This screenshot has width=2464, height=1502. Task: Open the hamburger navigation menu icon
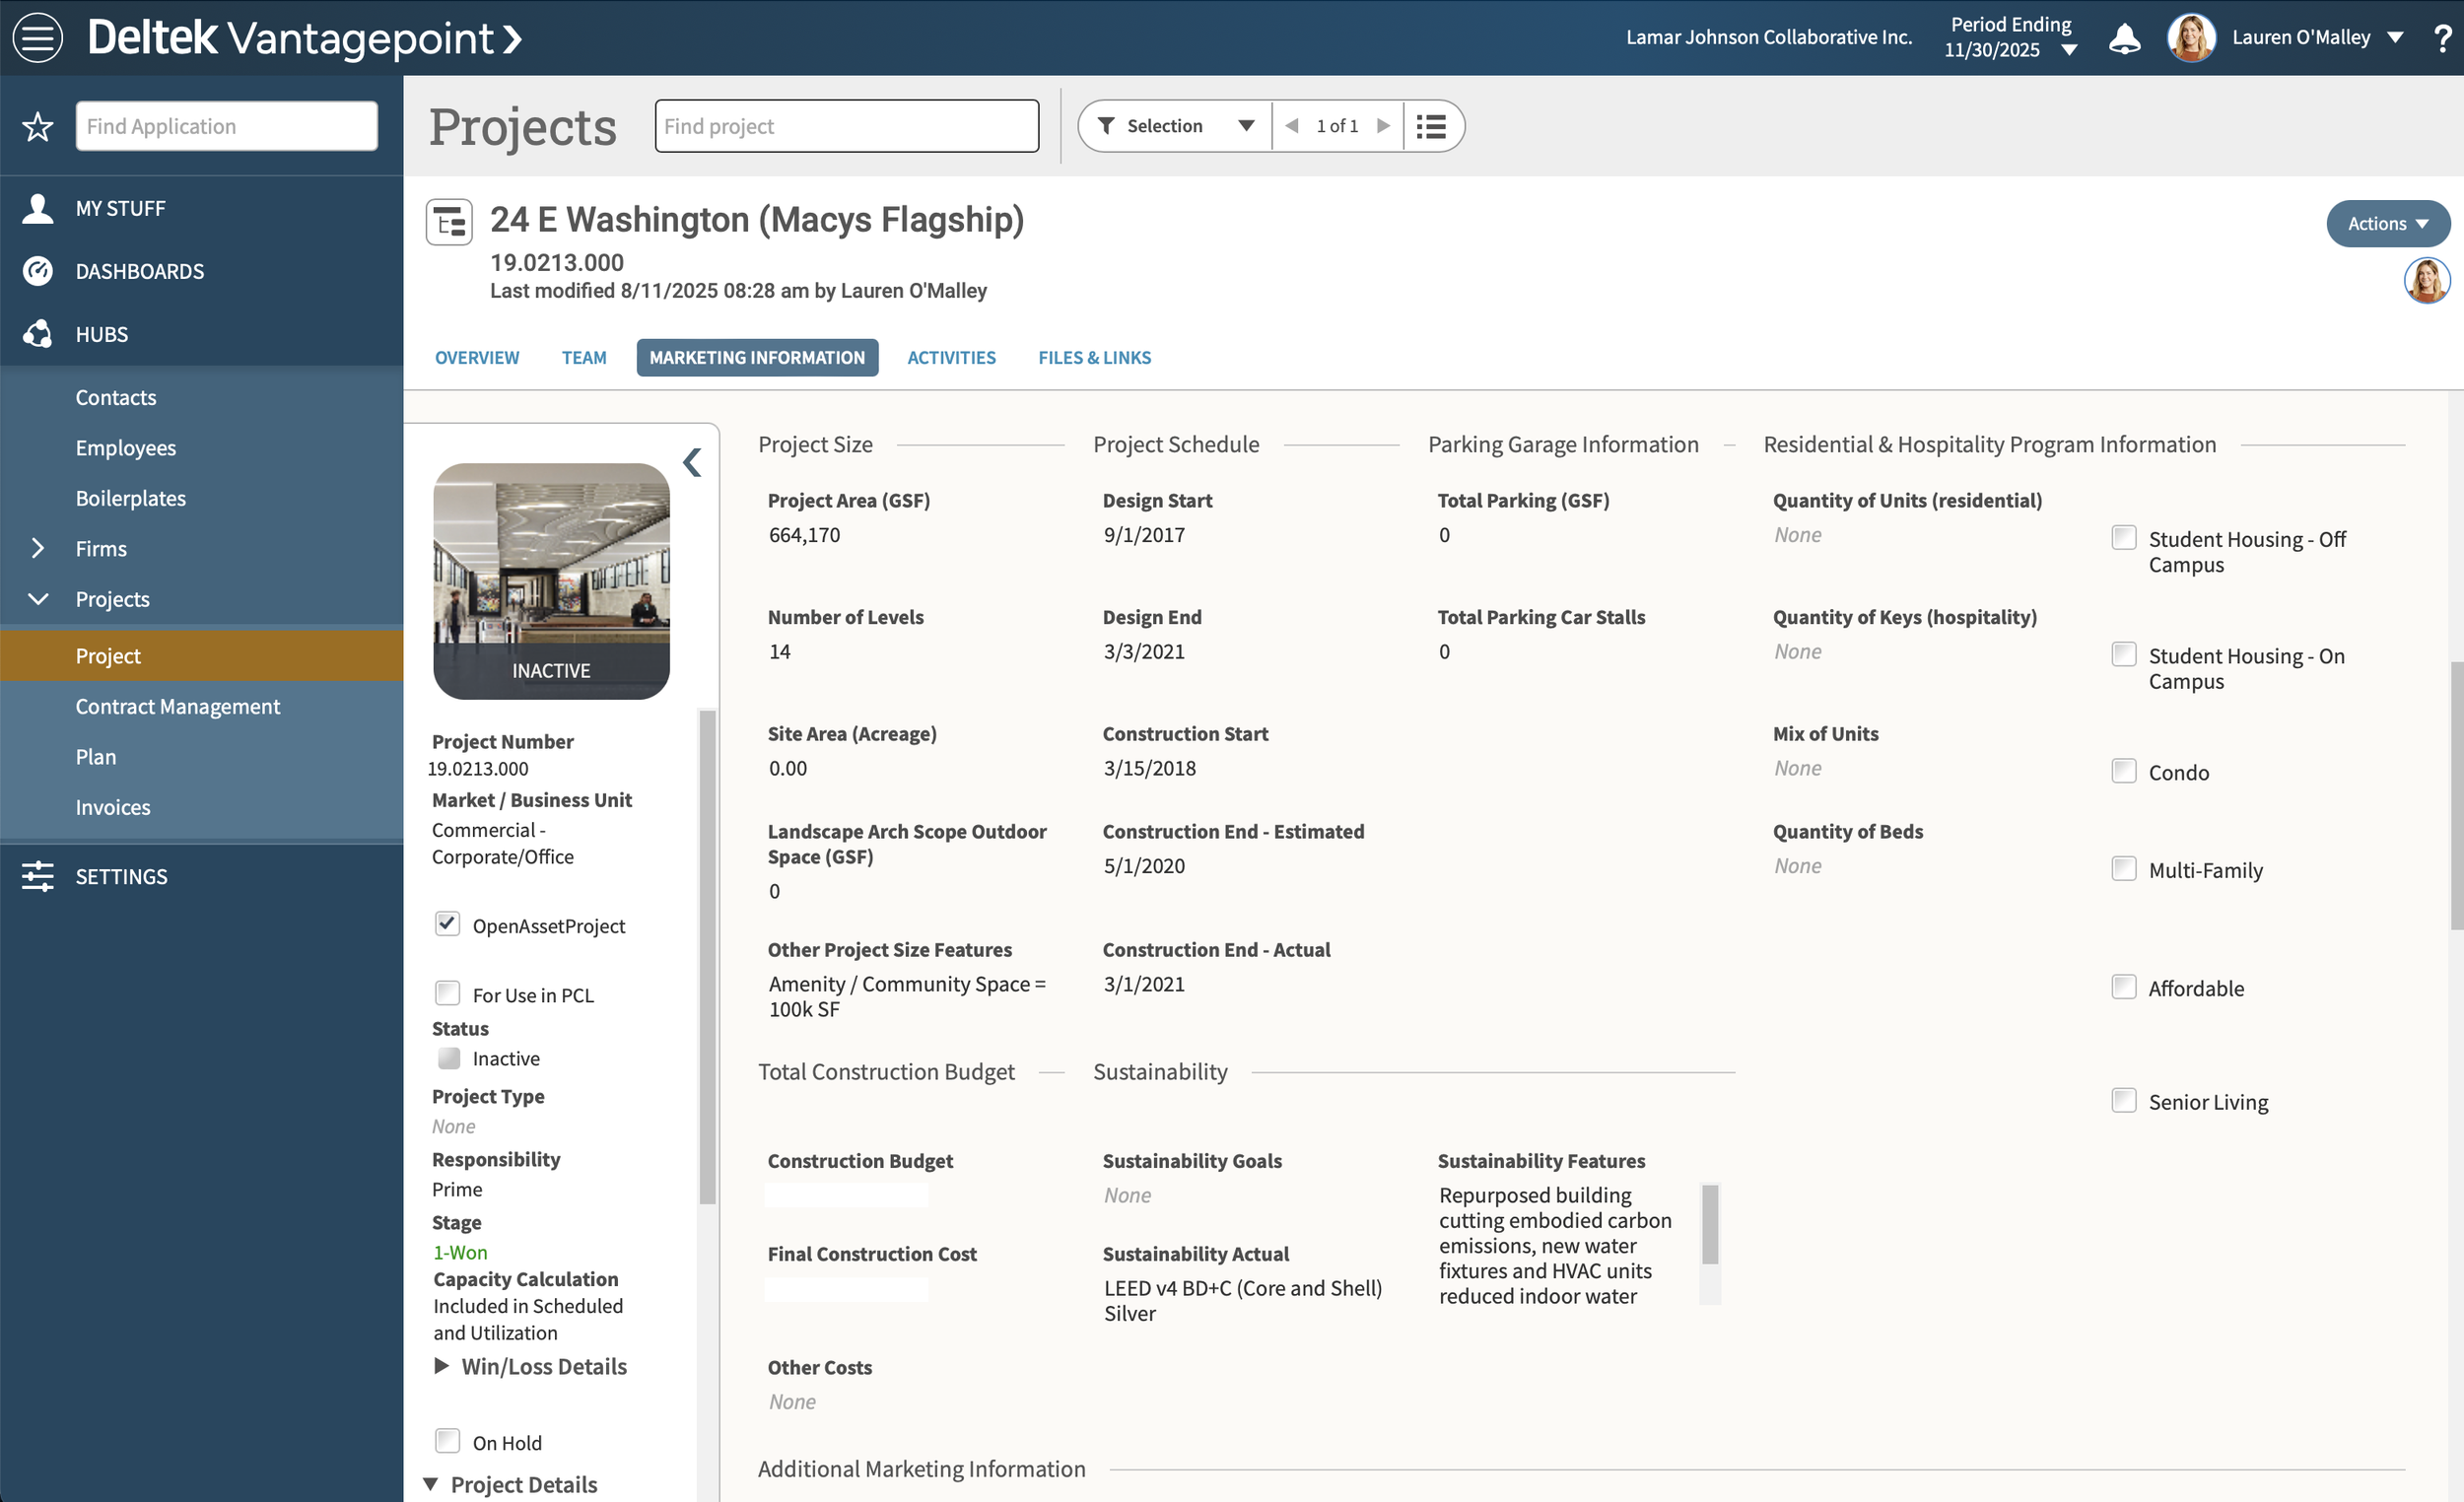click(38, 38)
